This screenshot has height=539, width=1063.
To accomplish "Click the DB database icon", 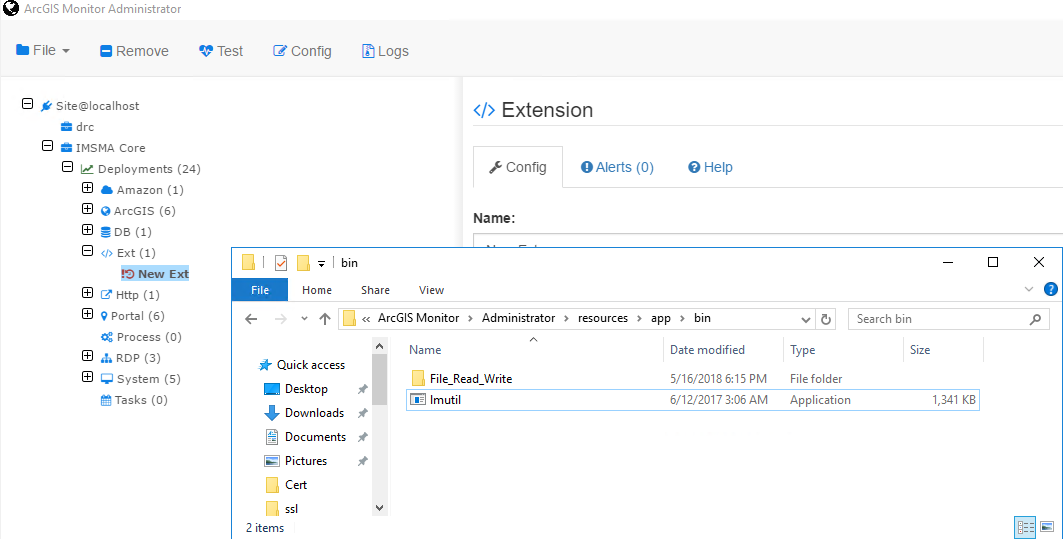I will 106,232.
